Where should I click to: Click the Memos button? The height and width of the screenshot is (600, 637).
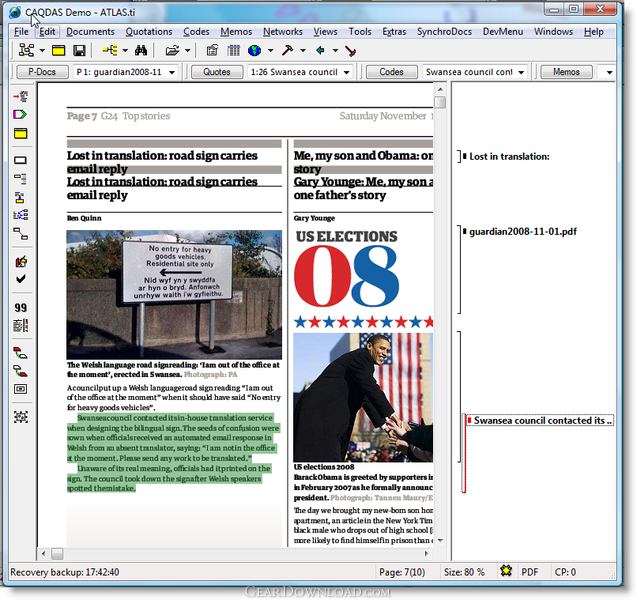click(x=566, y=72)
